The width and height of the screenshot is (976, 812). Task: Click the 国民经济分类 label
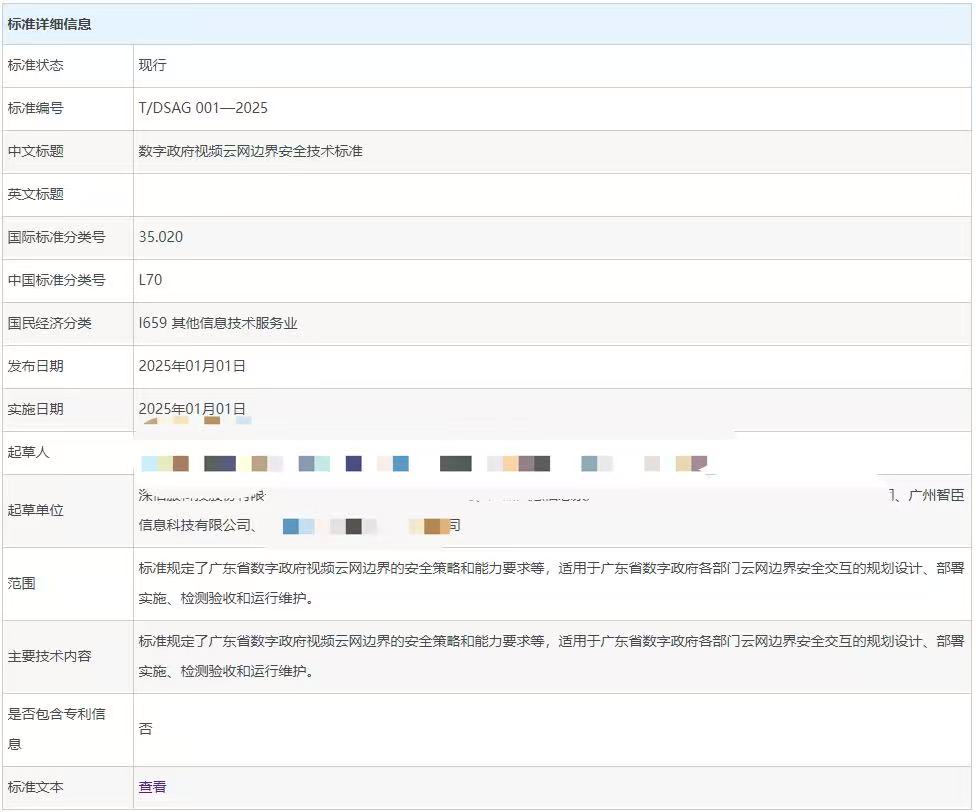tap(49, 324)
